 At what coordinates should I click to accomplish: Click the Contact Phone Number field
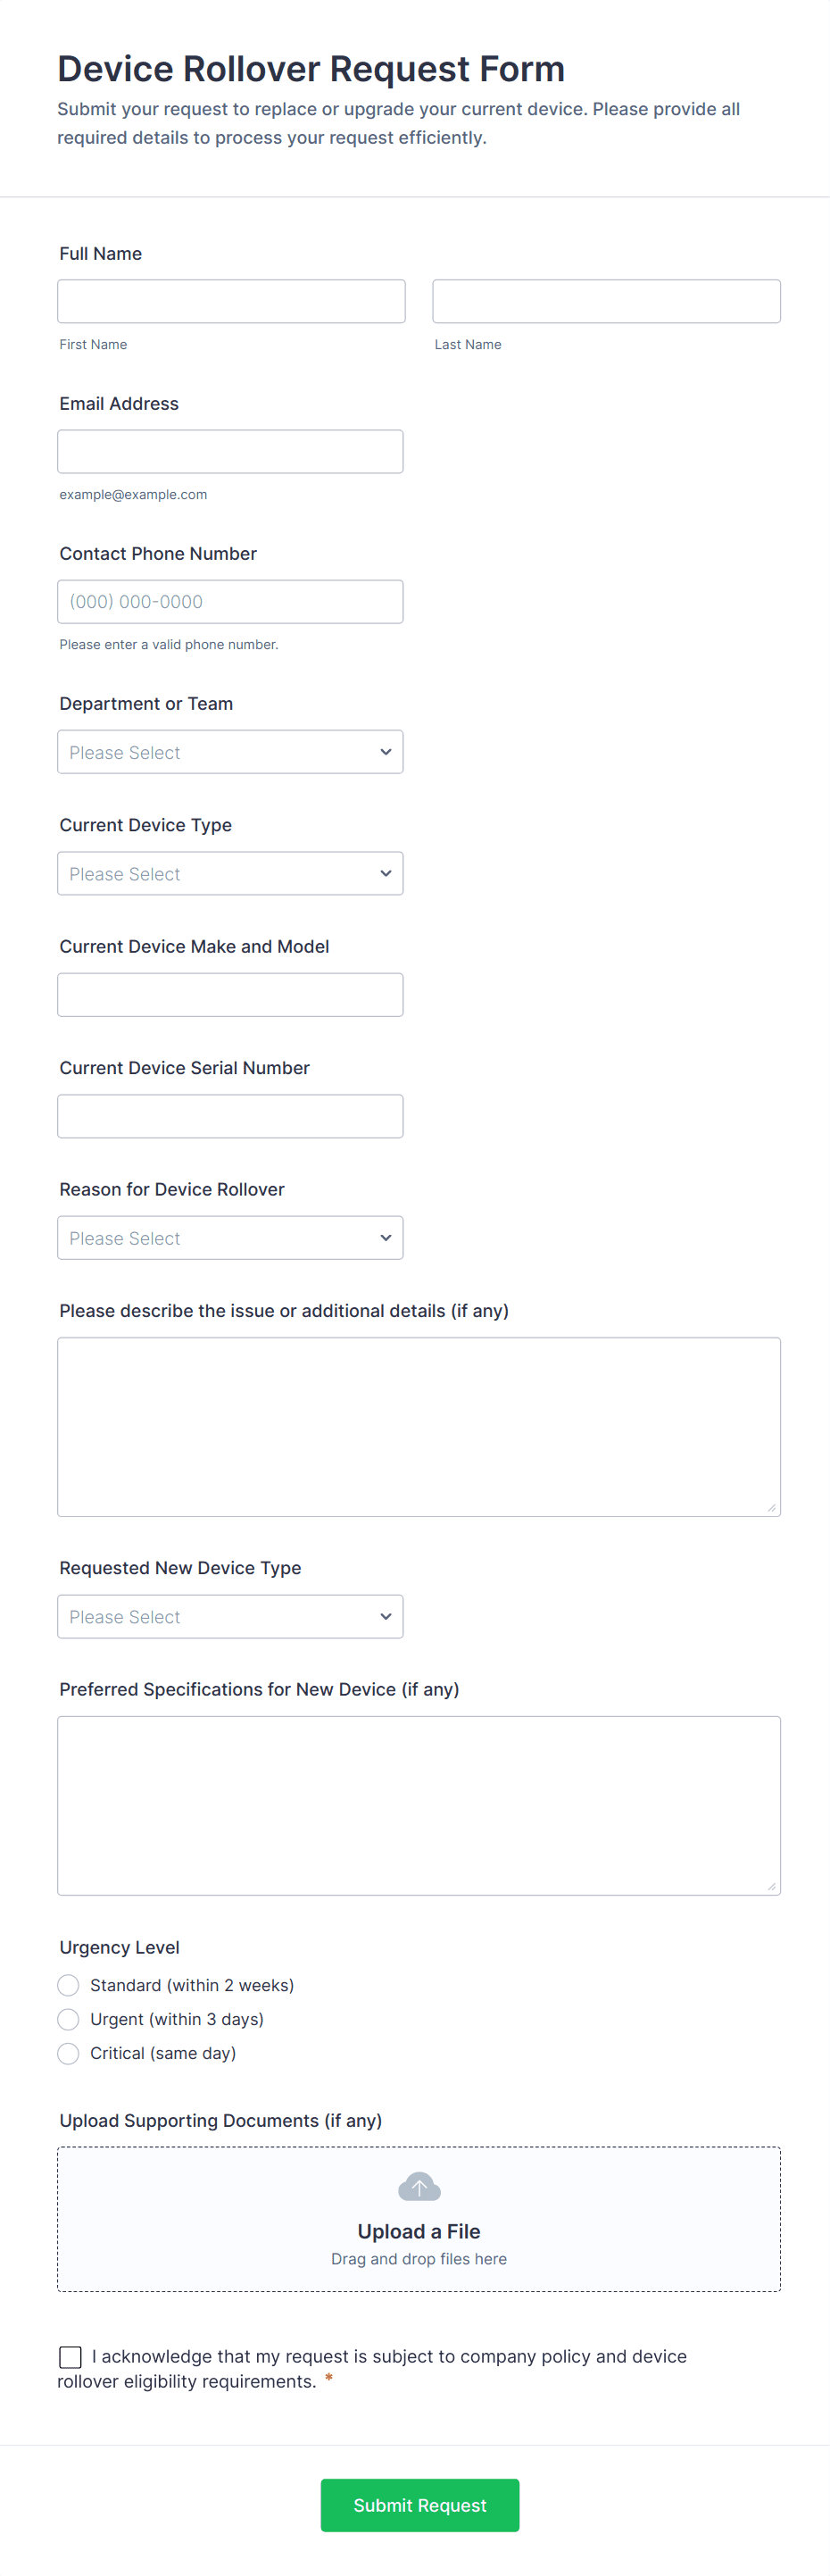(x=230, y=602)
